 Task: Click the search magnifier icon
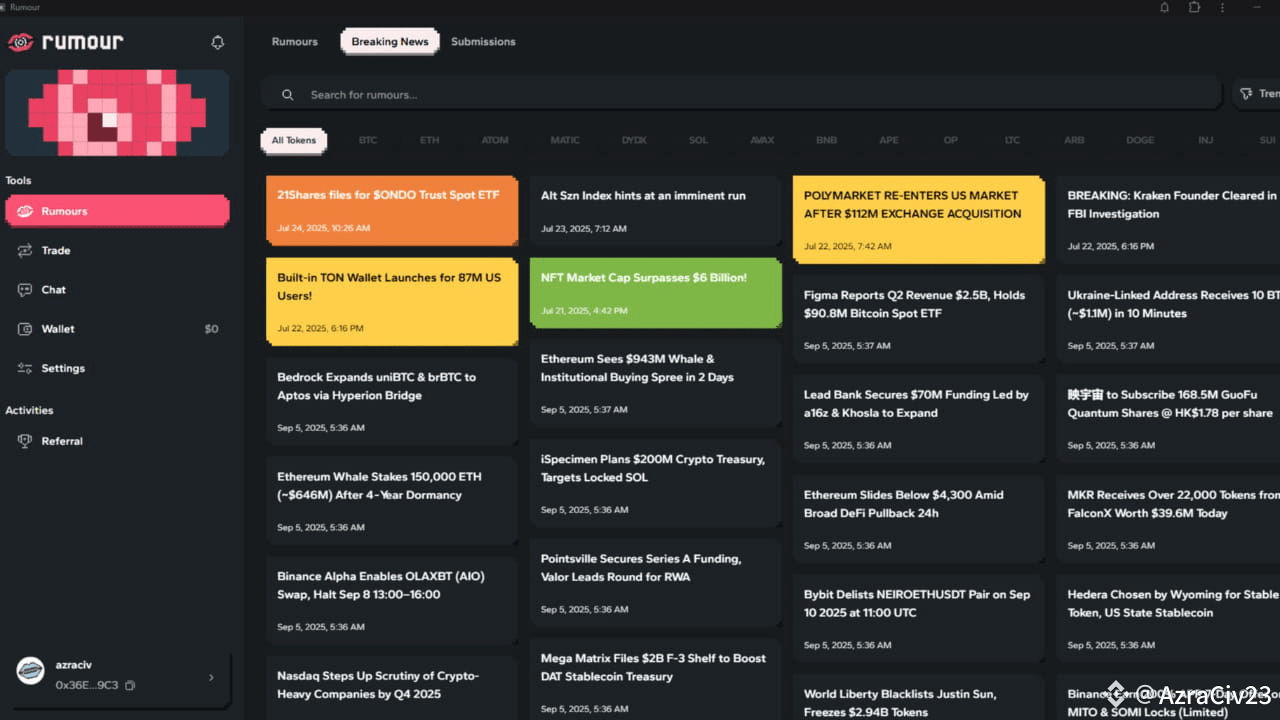(287, 95)
